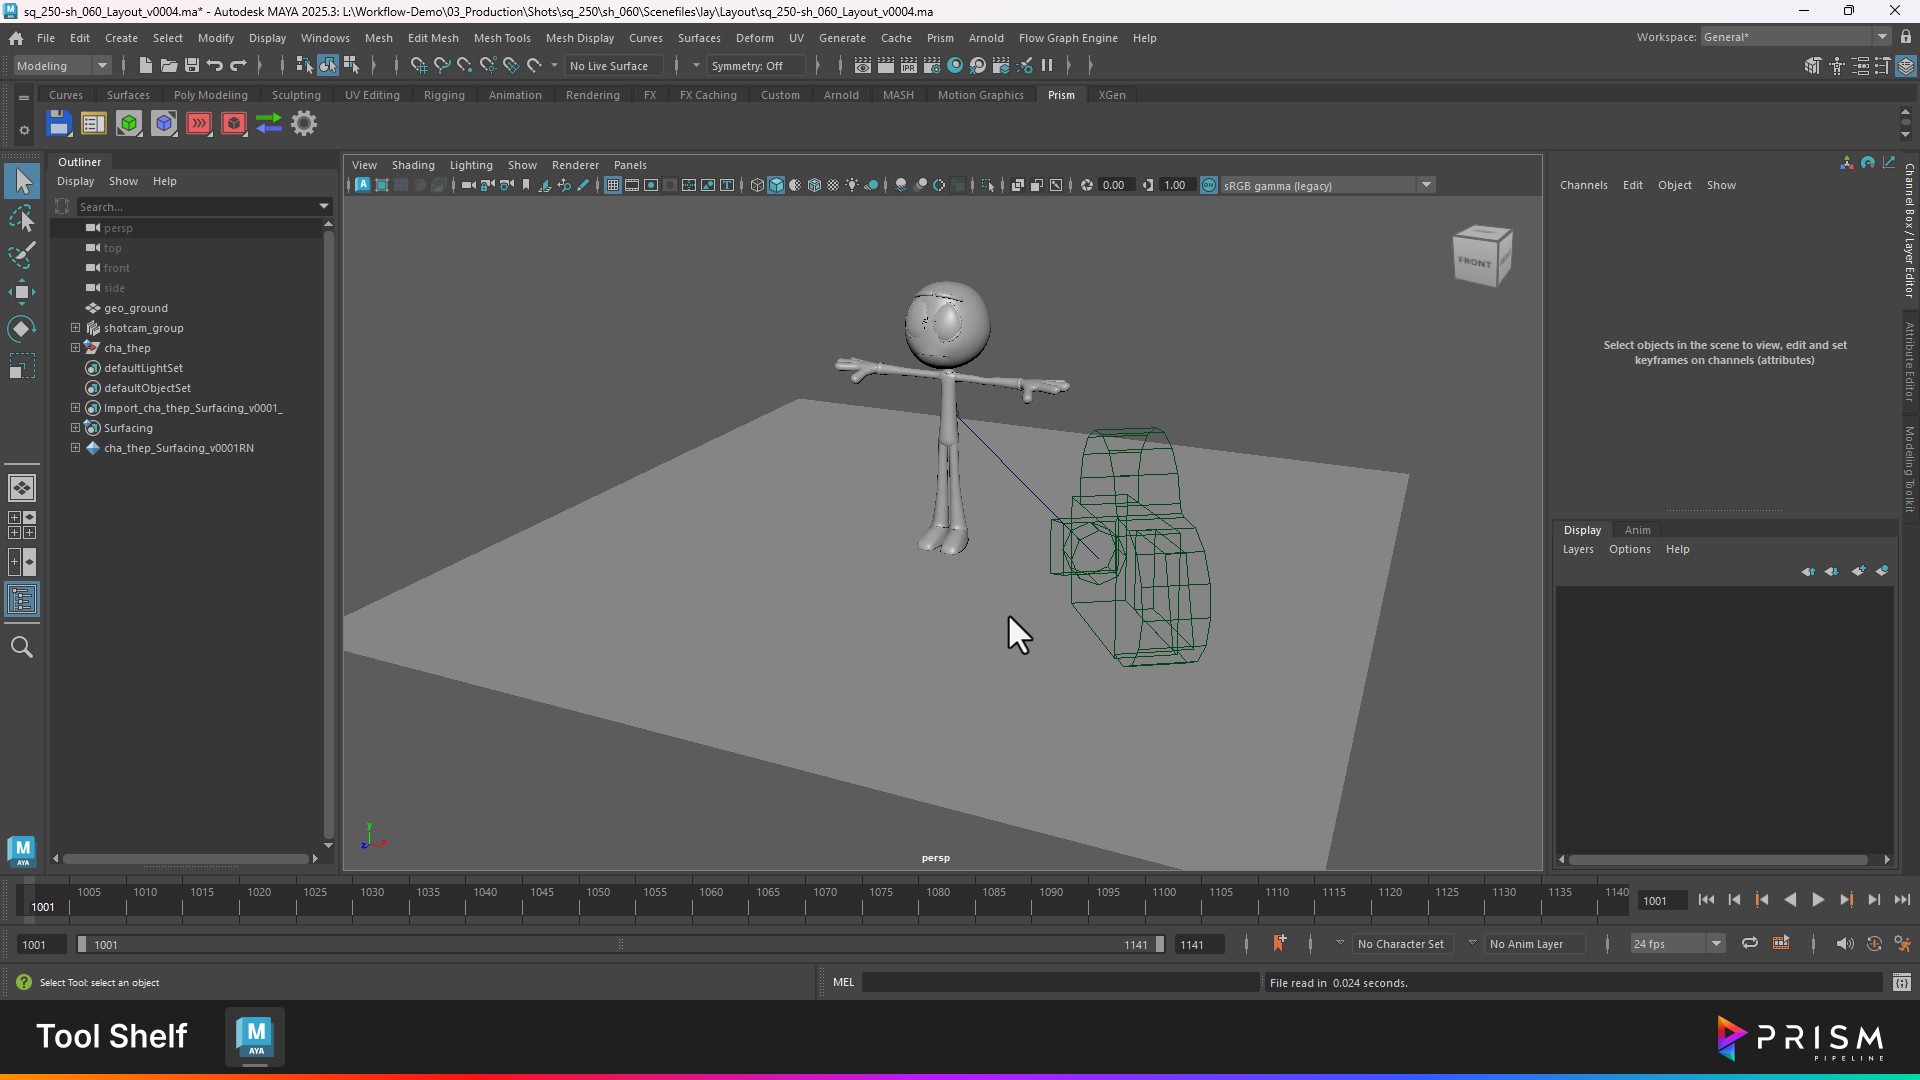Switch to the Rigging shelf tab
Image resolution: width=1920 pixels, height=1080 pixels.
[x=443, y=95]
